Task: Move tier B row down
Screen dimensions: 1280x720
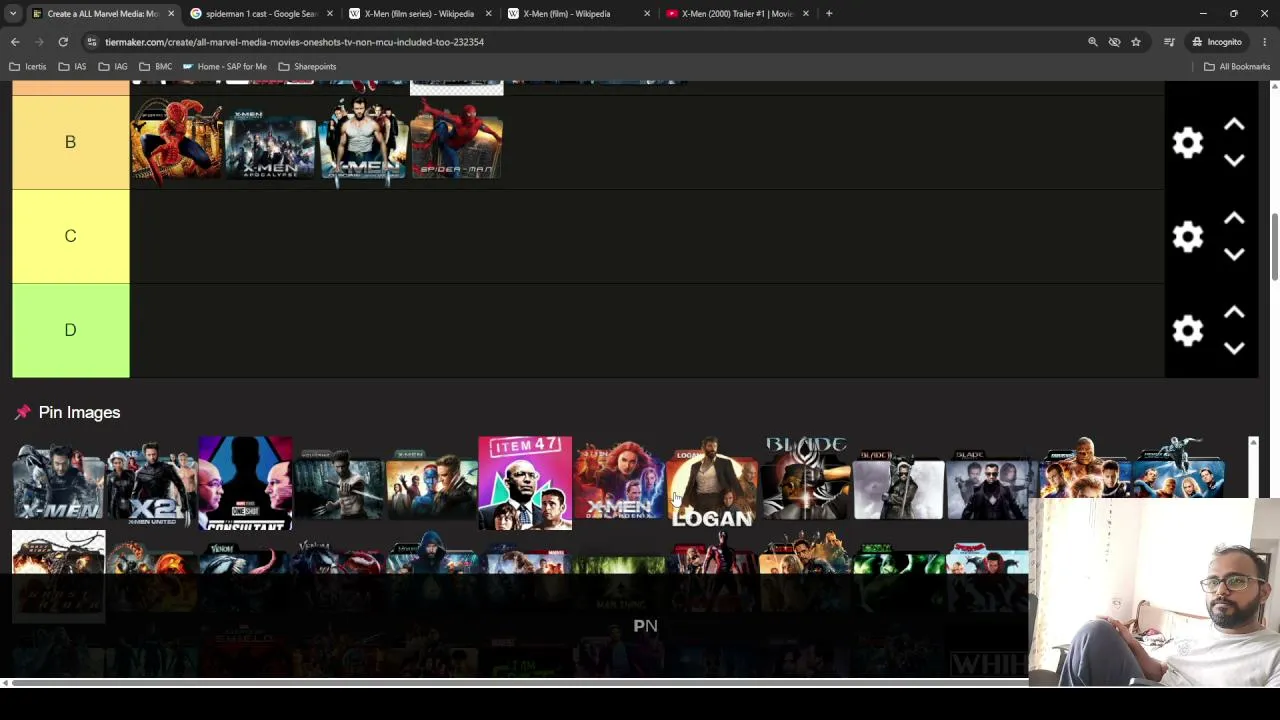Action: [x=1234, y=160]
